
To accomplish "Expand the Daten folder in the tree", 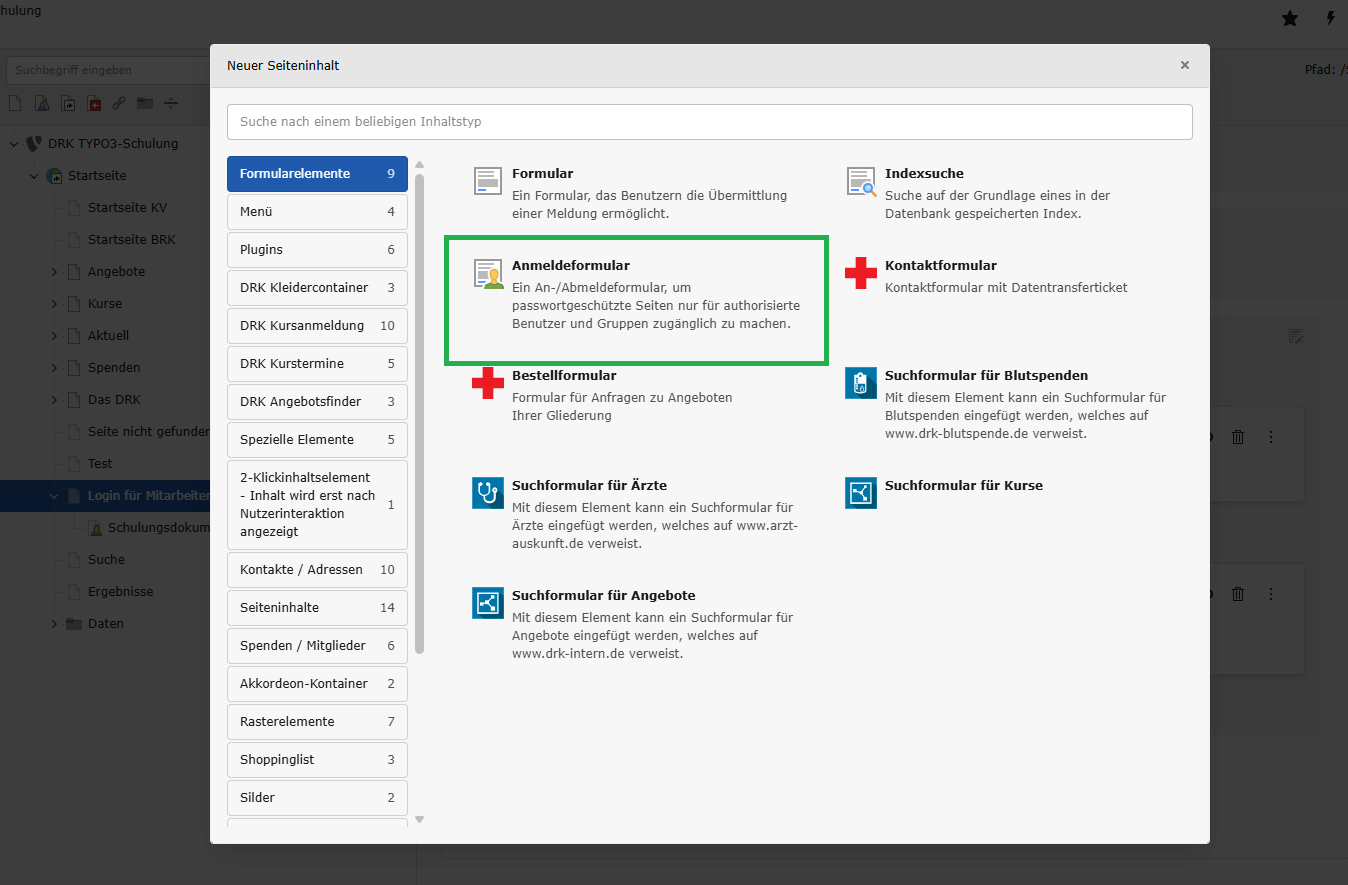I will click(54, 624).
